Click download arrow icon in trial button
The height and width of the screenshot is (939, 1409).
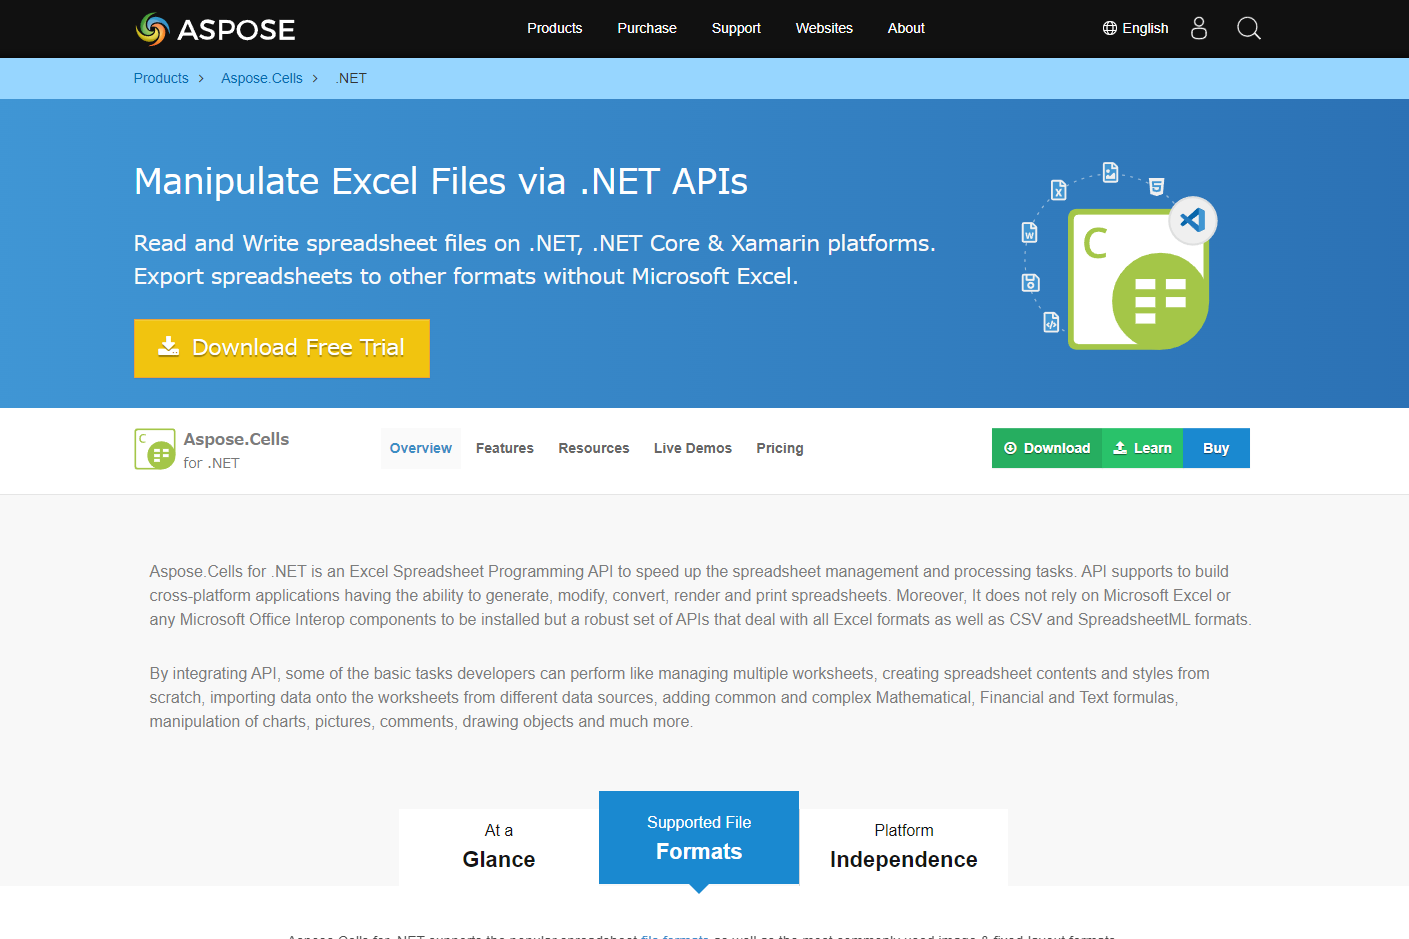(x=169, y=346)
